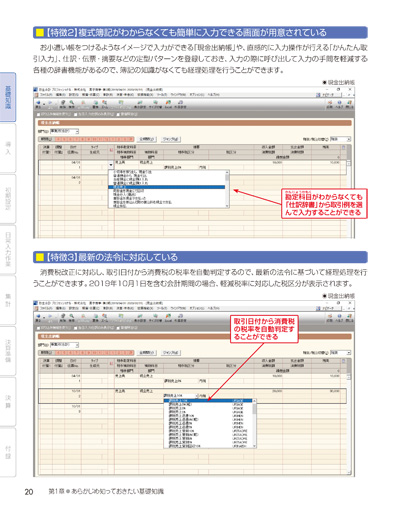Click the ヘルプ icon in the 特徴3 screenshot toolbar

339,318
